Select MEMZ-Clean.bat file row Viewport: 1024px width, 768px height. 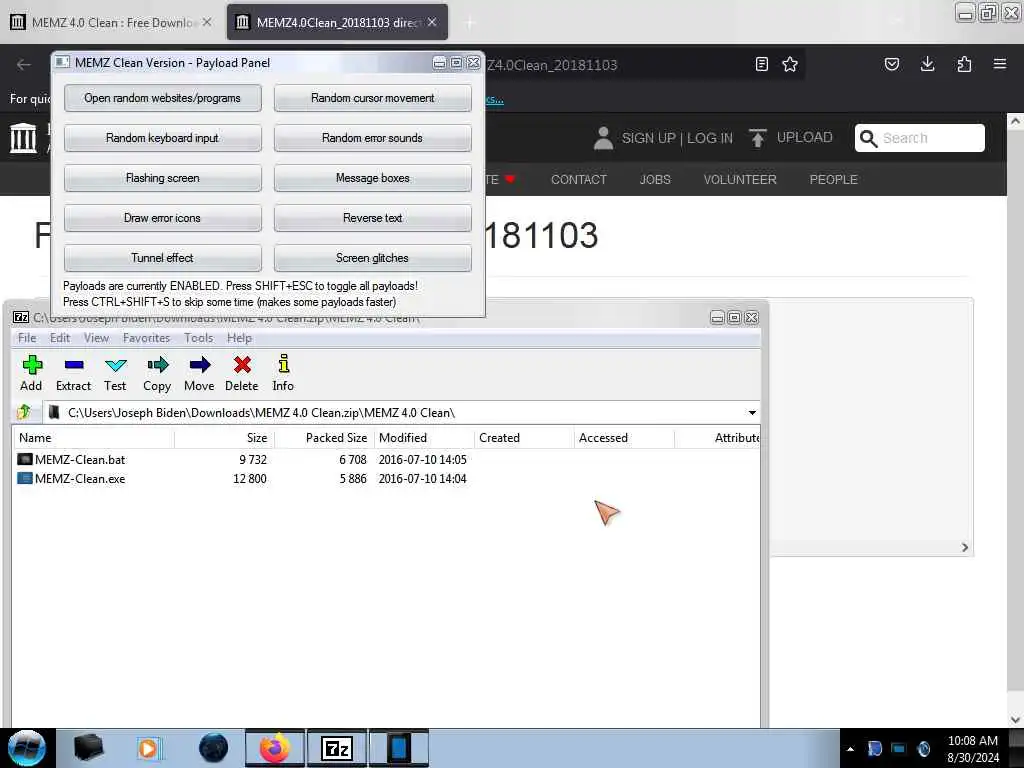tap(385, 459)
